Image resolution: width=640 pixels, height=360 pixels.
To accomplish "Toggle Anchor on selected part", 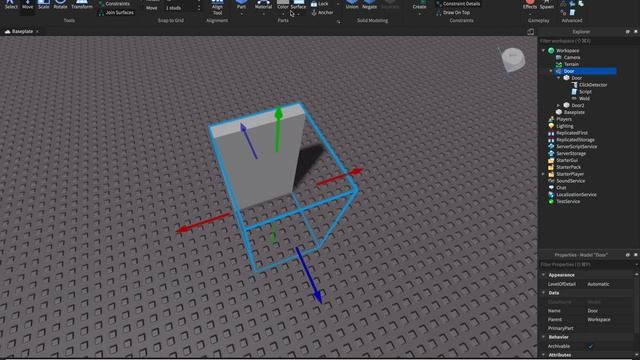I will (322, 13).
